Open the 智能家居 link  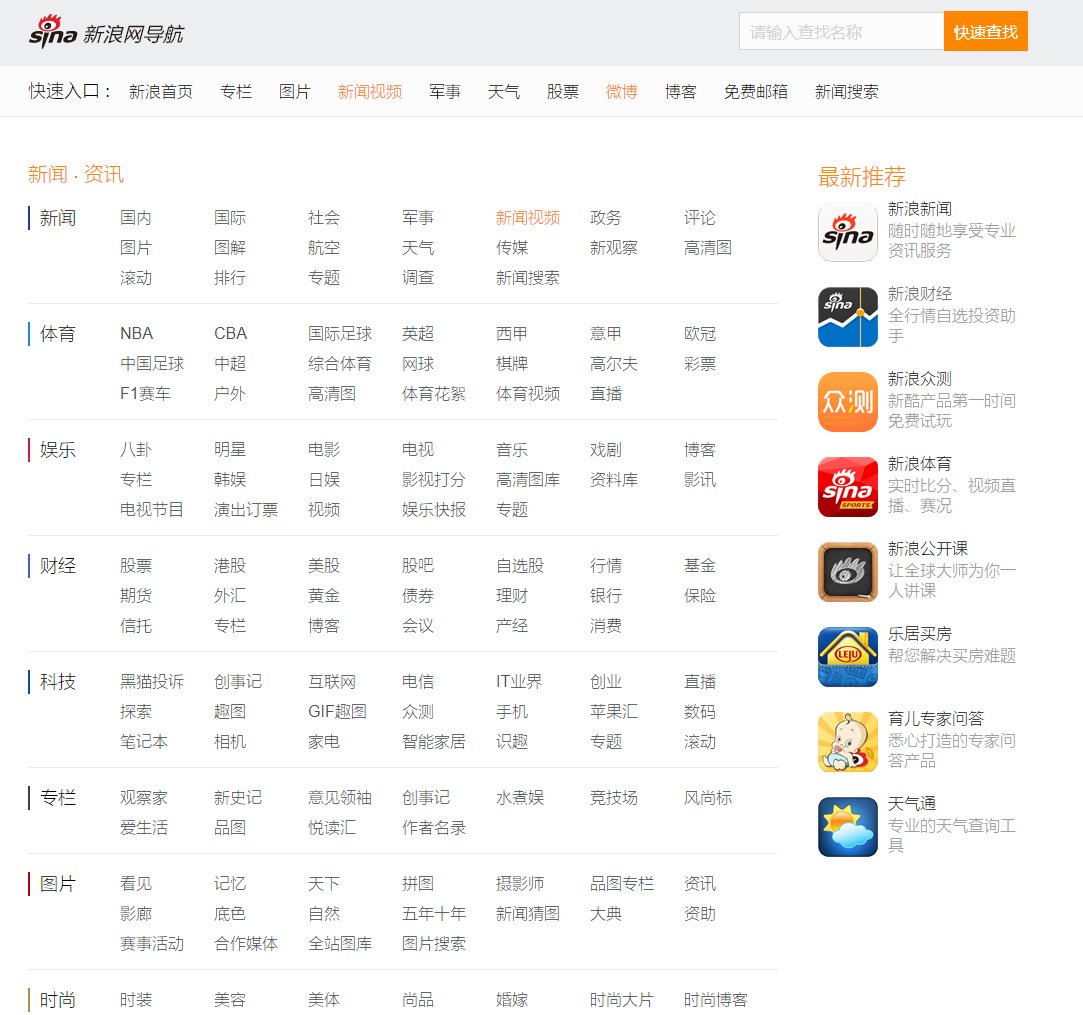[x=434, y=742]
